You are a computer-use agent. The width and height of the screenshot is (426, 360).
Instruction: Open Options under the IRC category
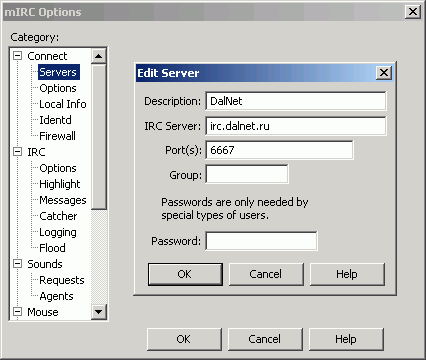pyautogui.click(x=58, y=168)
